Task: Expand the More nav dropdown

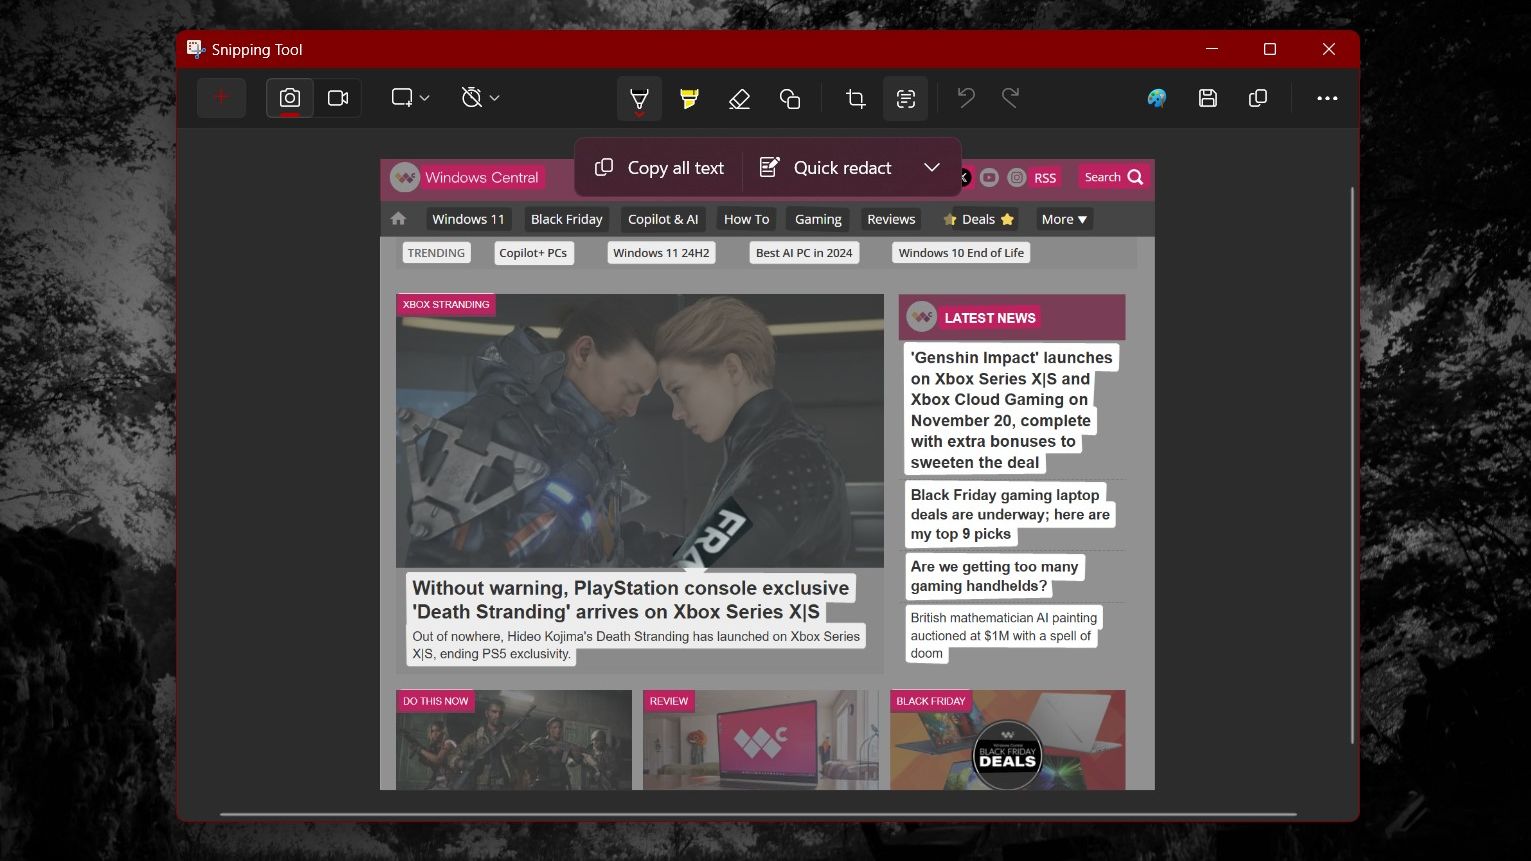Action: (1064, 220)
